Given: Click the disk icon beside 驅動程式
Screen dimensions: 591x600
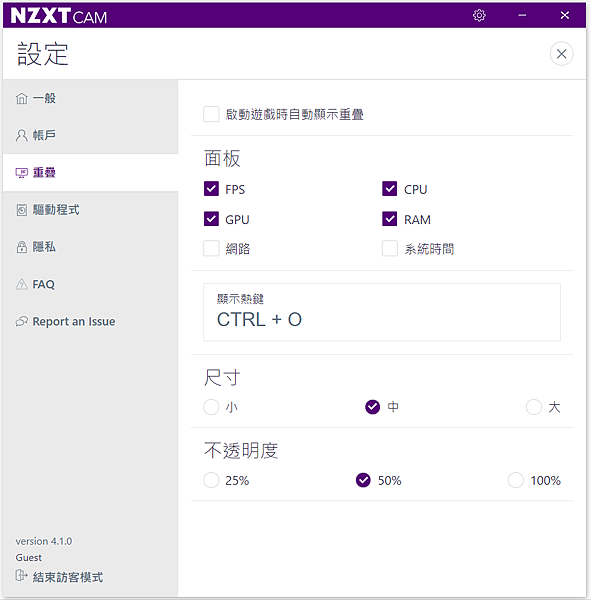Looking at the screenshot, I should point(21,210).
